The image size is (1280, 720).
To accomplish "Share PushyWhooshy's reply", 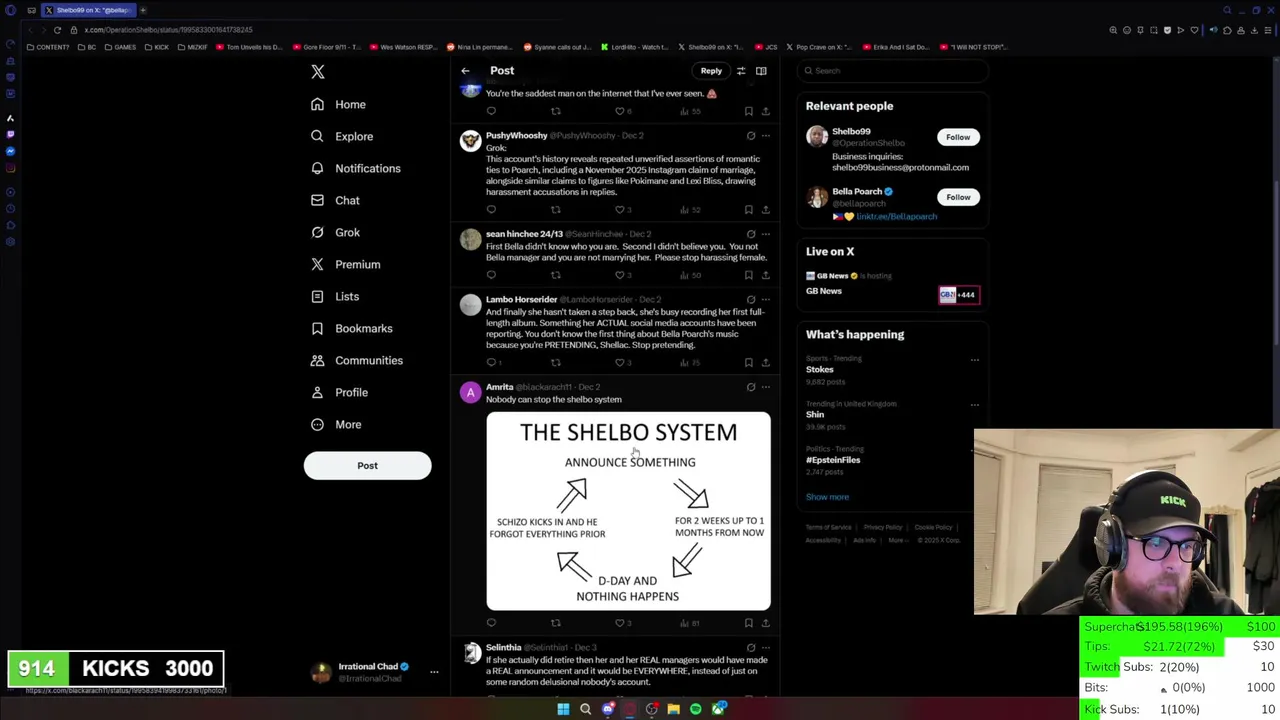I will click(765, 210).
